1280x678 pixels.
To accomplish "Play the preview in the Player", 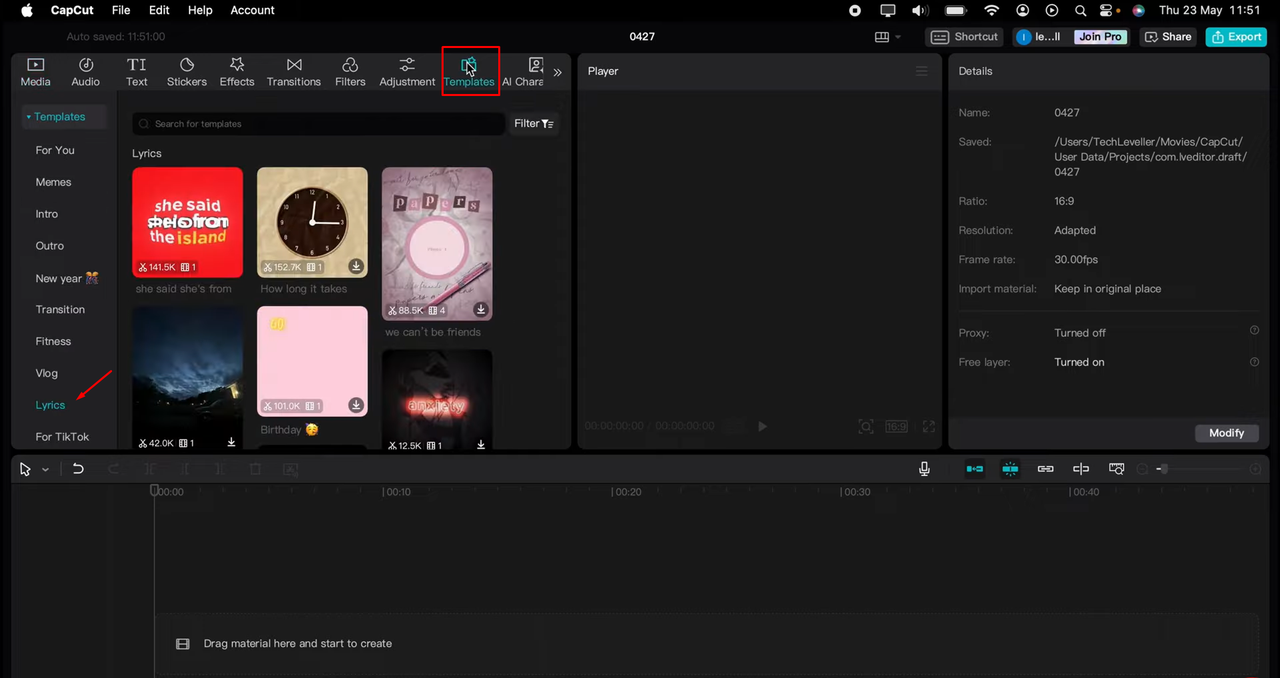I will (762, 426).
